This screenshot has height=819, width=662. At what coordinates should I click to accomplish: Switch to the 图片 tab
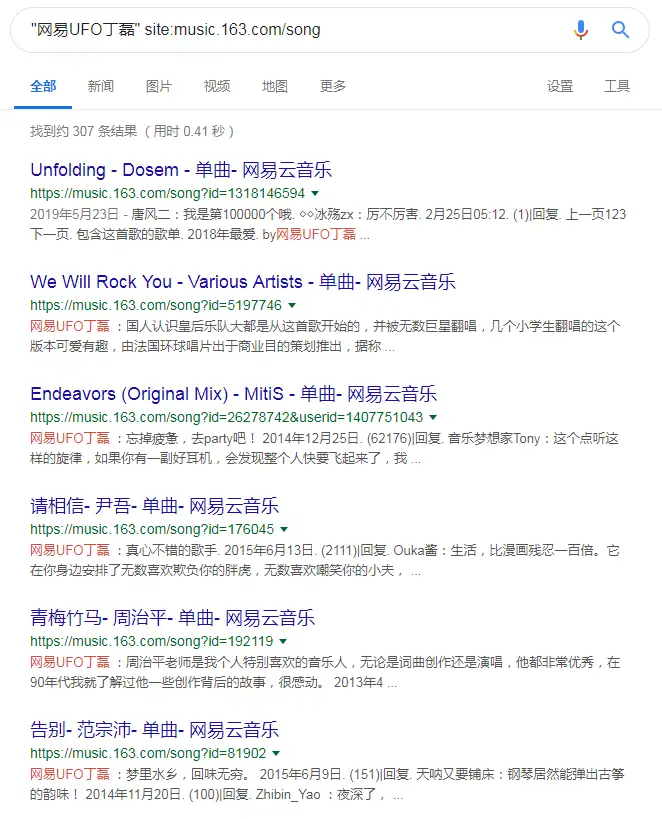tap(159, 86)
